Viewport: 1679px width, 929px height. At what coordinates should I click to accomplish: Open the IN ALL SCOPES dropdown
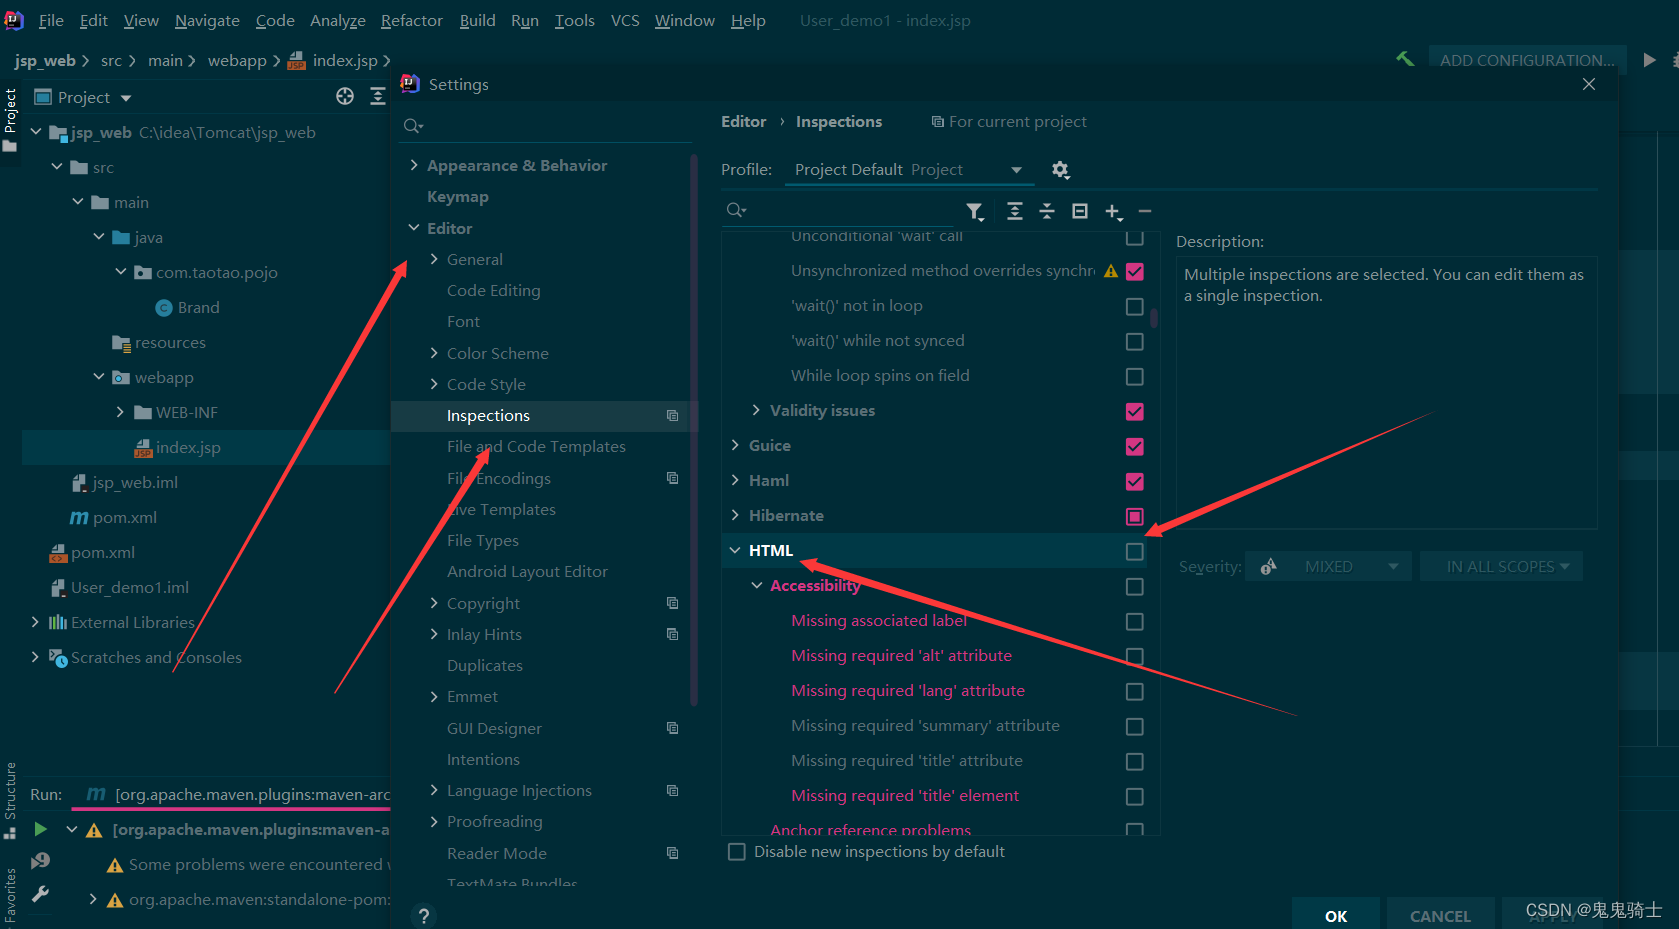[x=1501, y=567]
